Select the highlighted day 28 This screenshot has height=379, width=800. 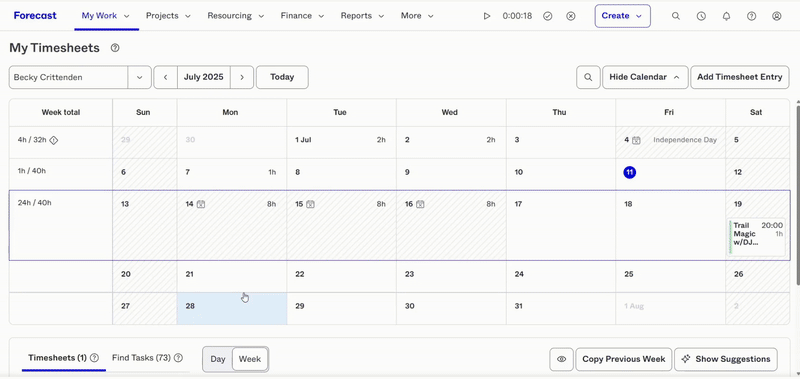pos(232,309)
